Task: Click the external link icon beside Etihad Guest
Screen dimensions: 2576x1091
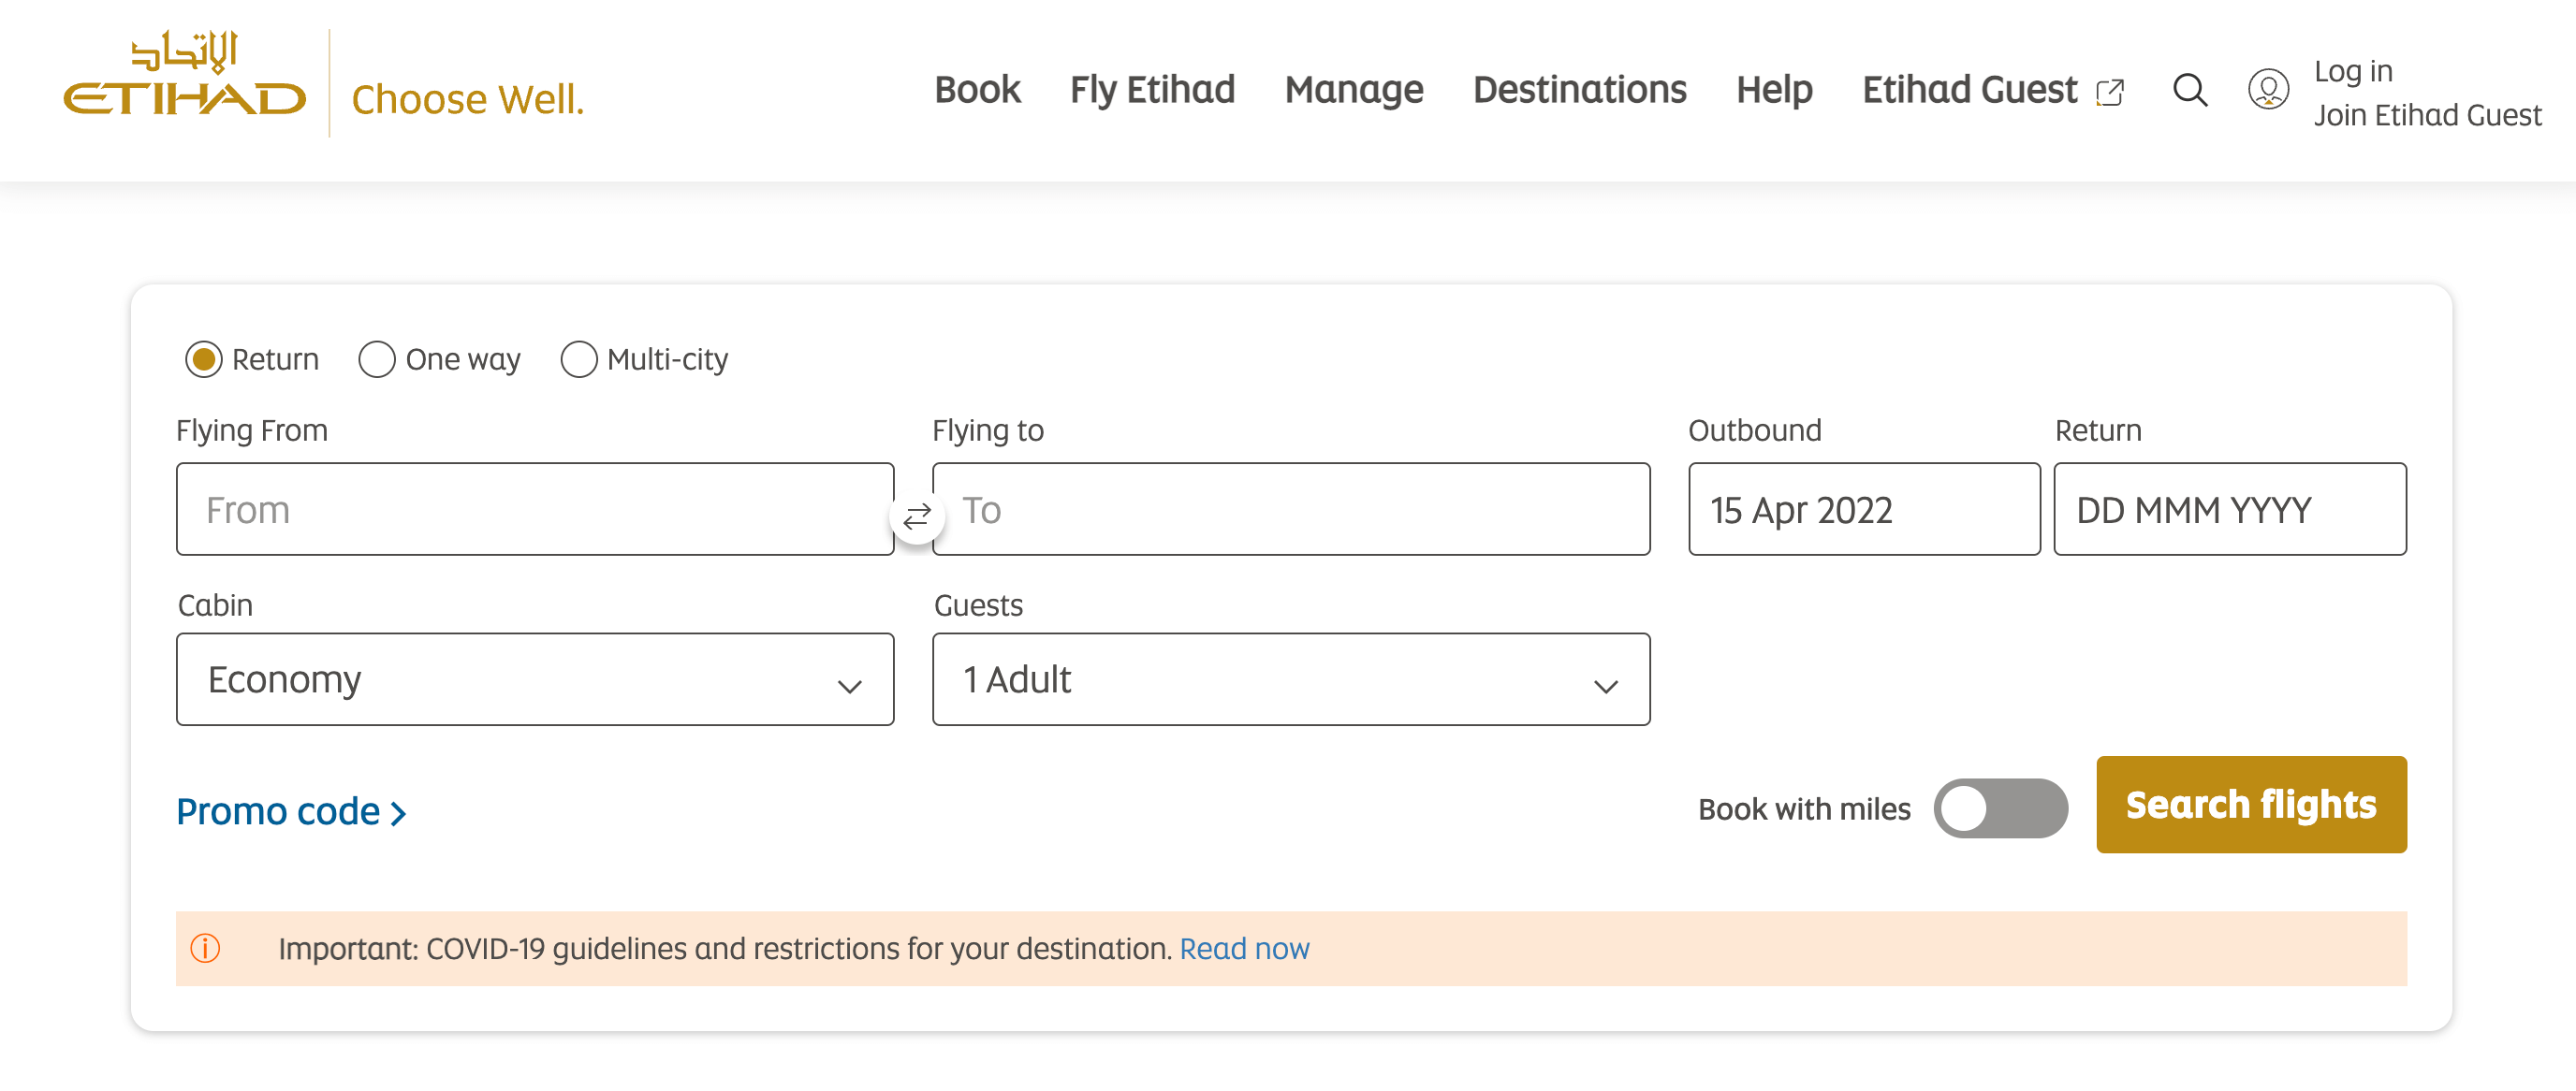Action: pos(2110,92)
